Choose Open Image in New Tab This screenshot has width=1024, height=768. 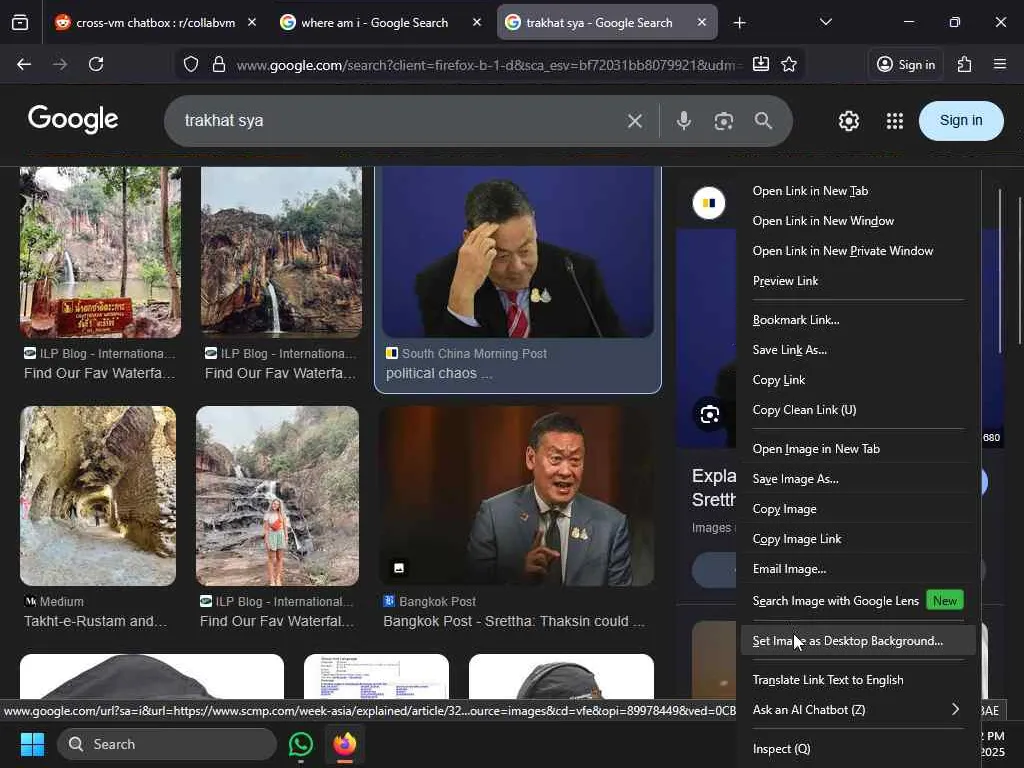[x=856, y=449]
